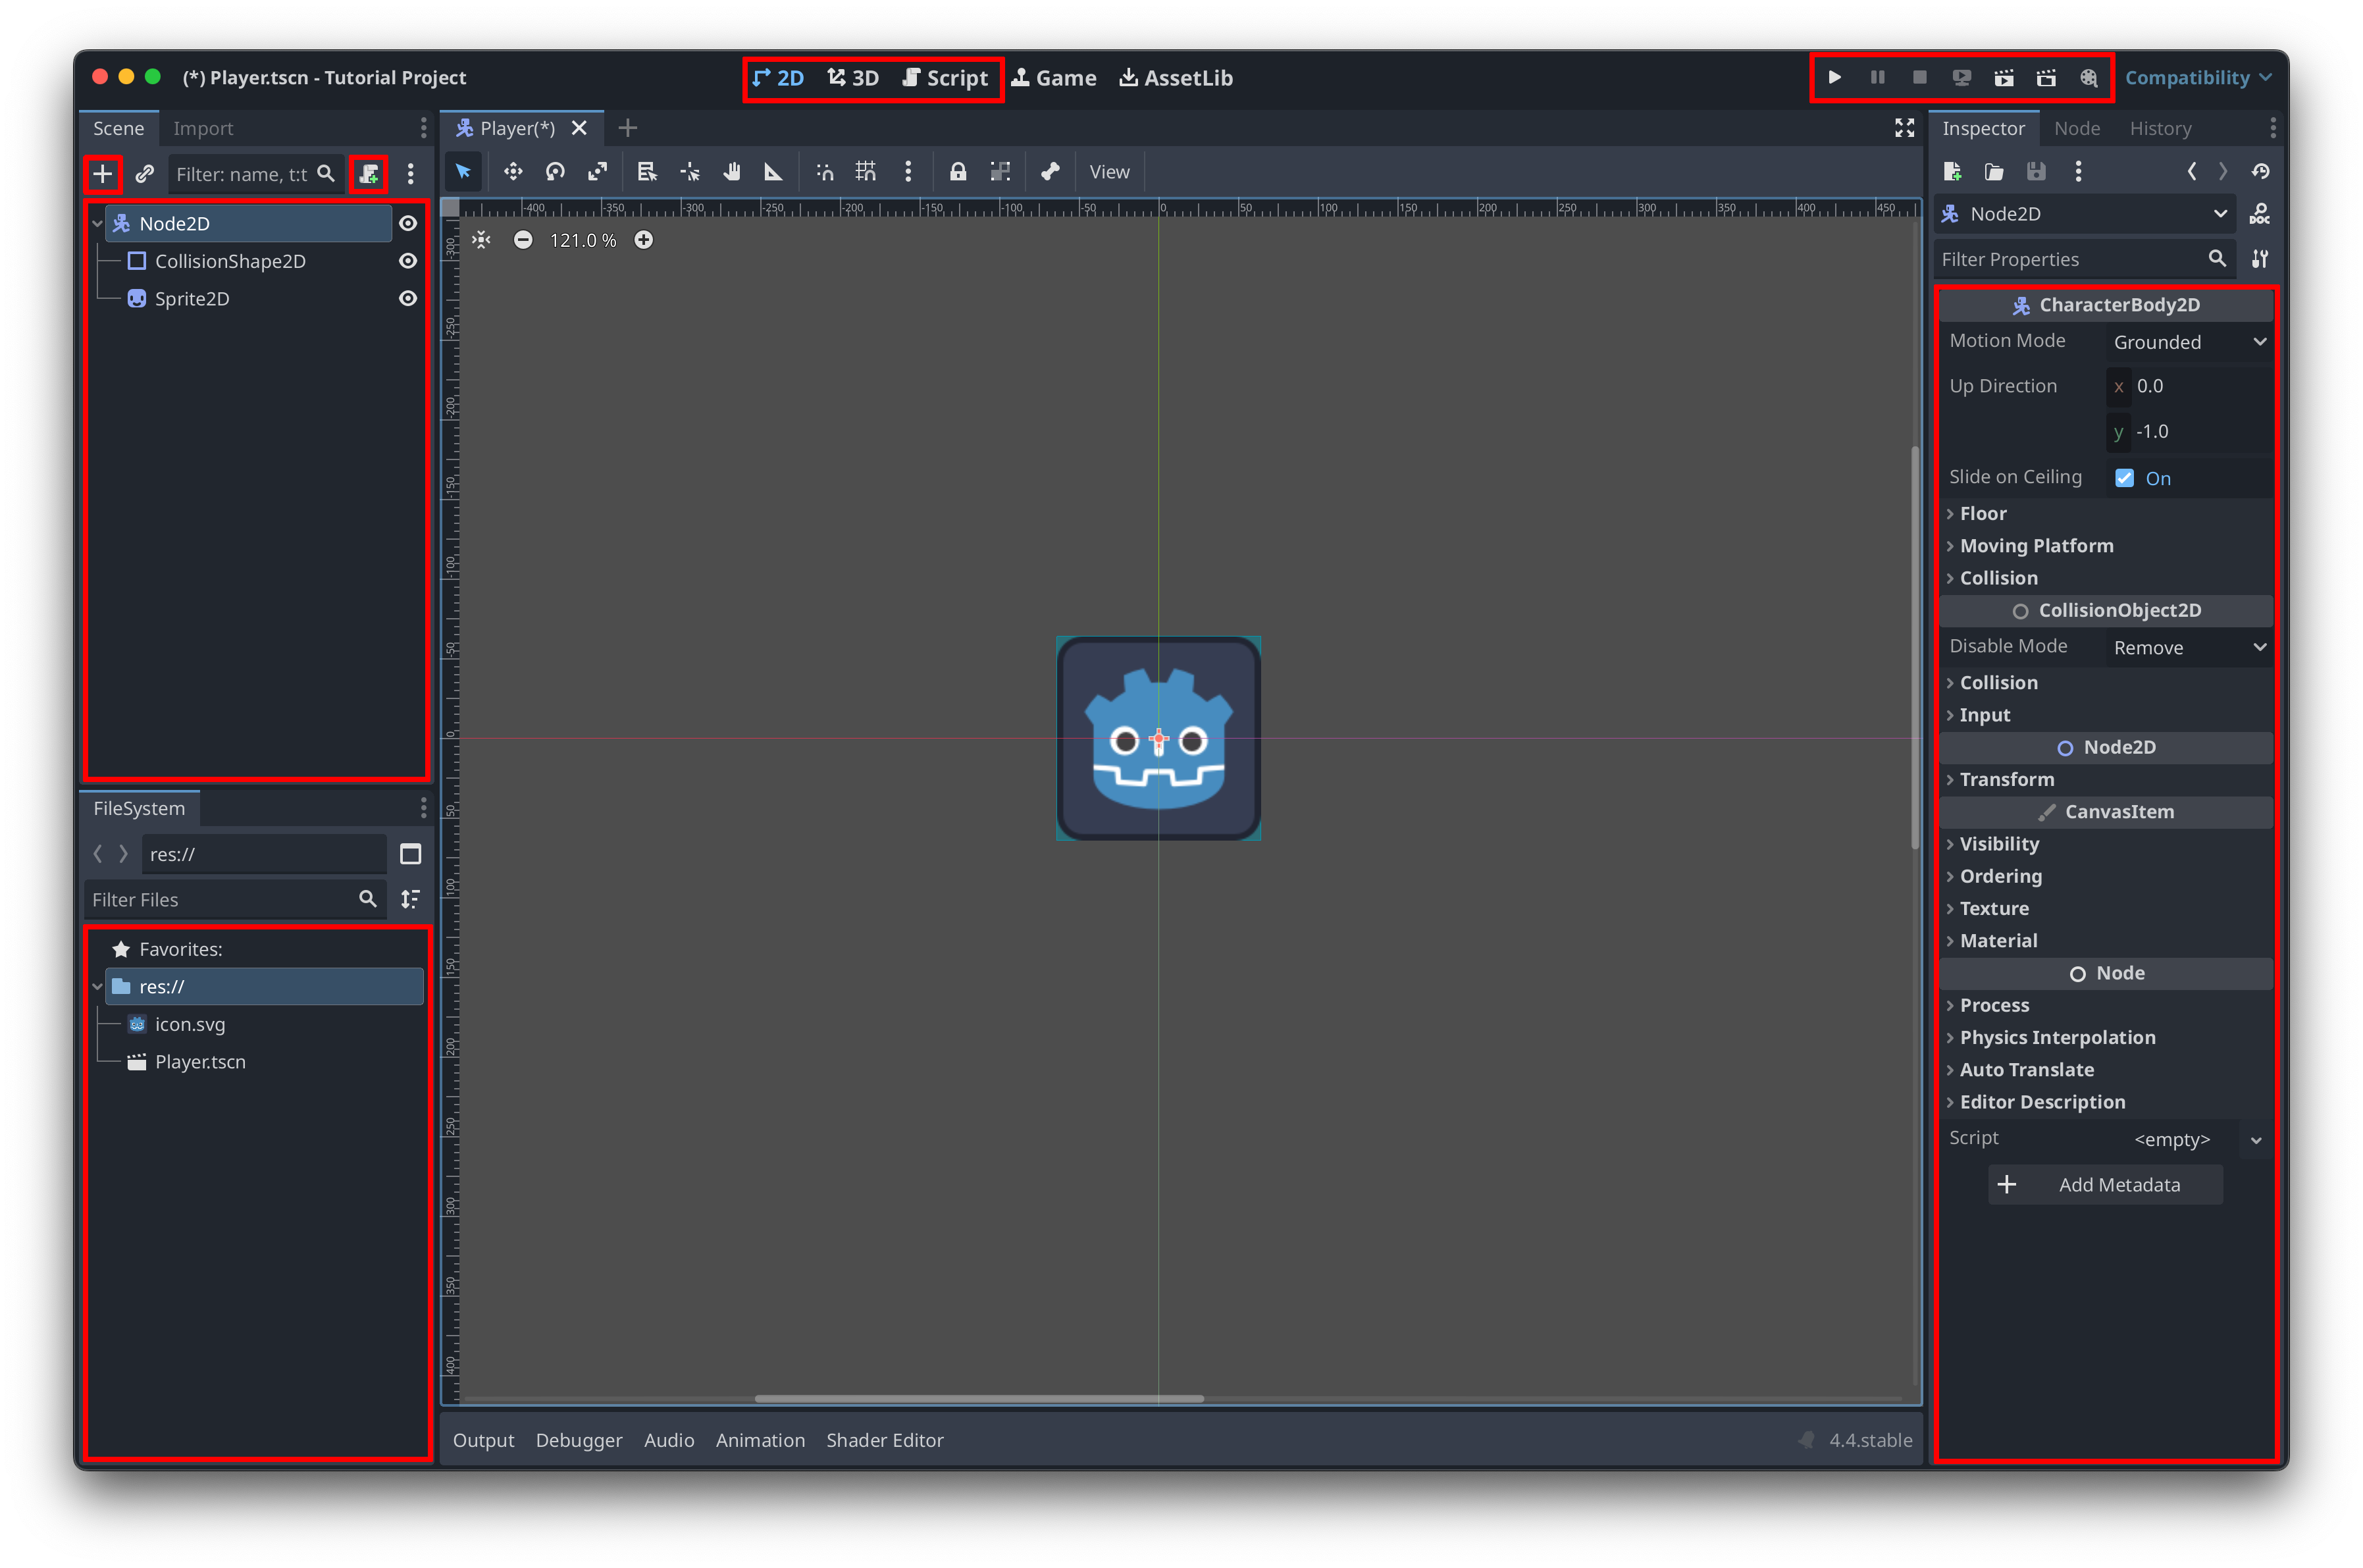
Task: Expand the Transform section in Inspector
Action: tap(2004, 779)
